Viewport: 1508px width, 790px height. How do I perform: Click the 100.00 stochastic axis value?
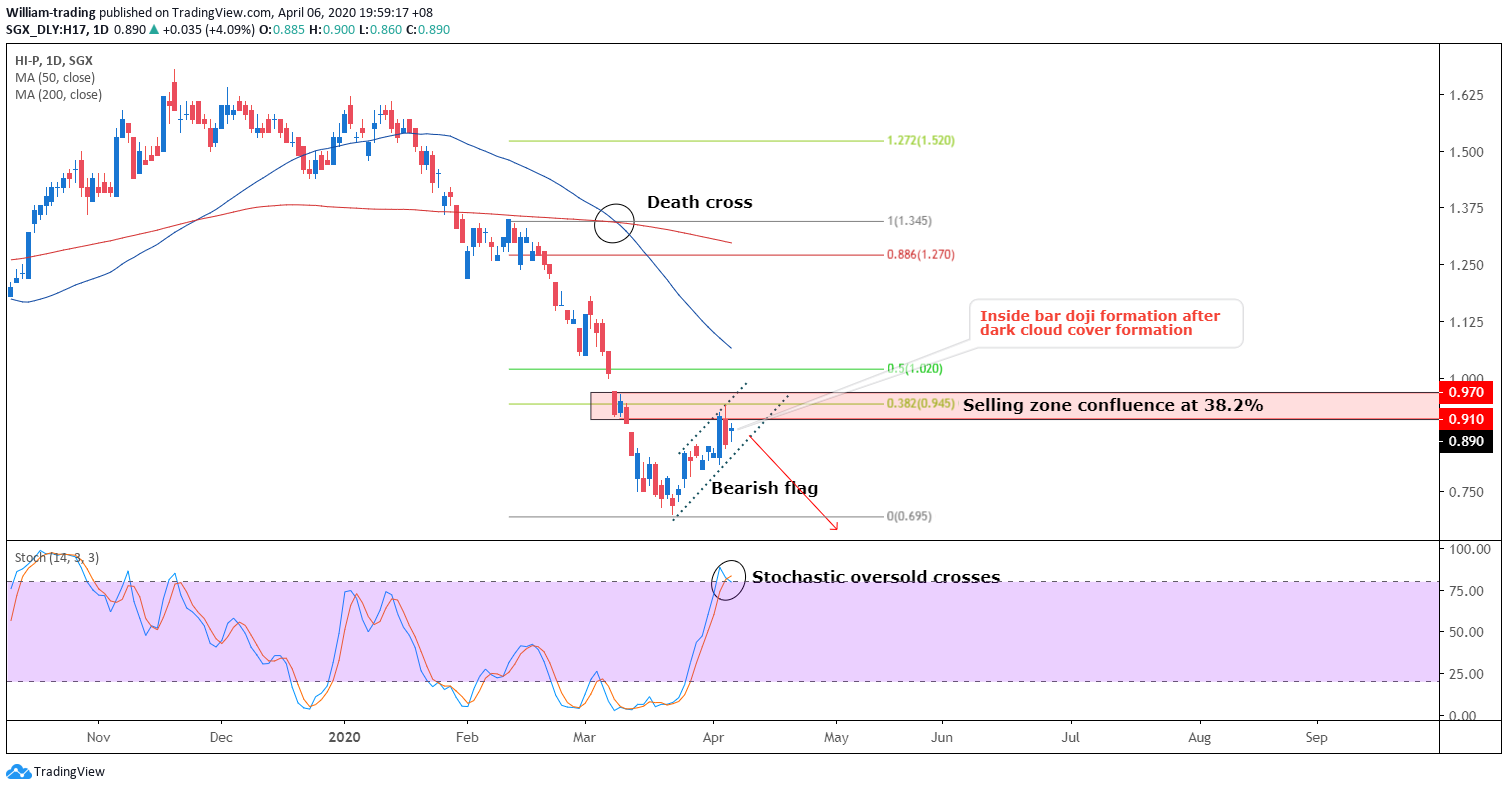point(1470,549)
